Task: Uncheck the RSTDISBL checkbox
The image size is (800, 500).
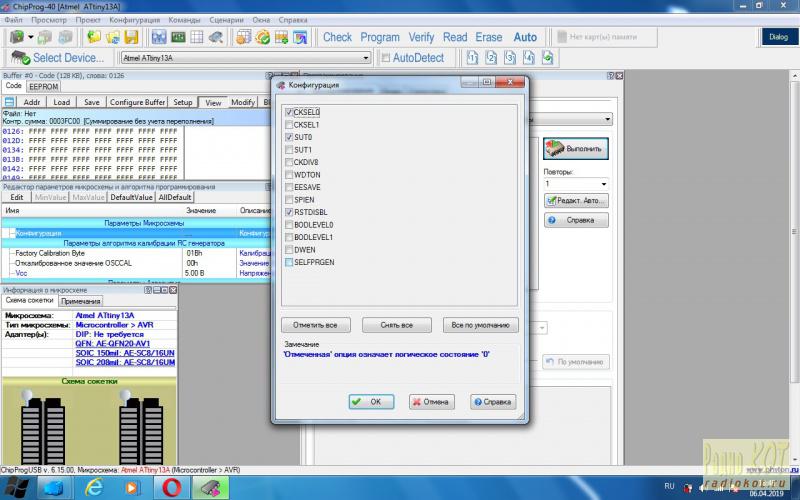Action: (x=289, y=212)
